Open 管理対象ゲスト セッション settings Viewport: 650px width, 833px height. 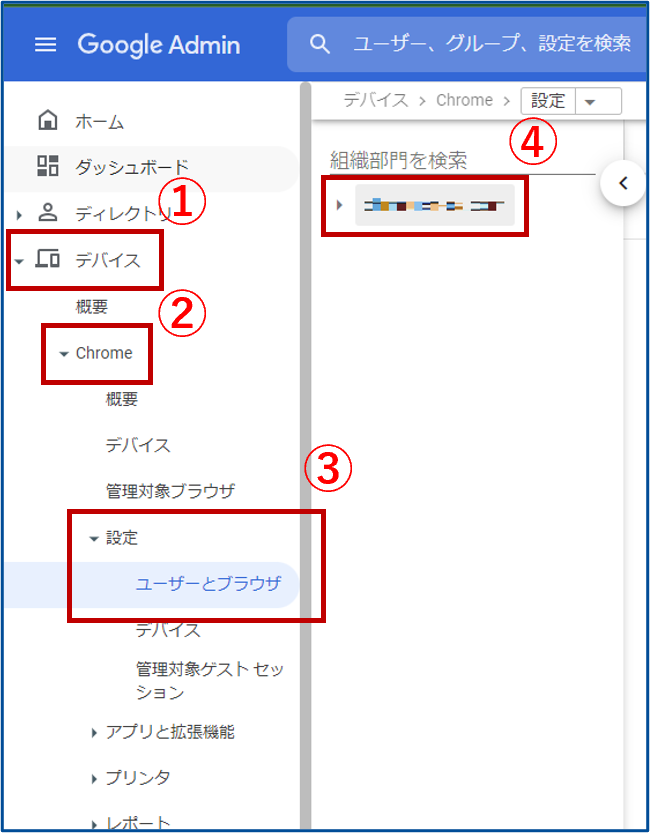[x=210, y=681]
